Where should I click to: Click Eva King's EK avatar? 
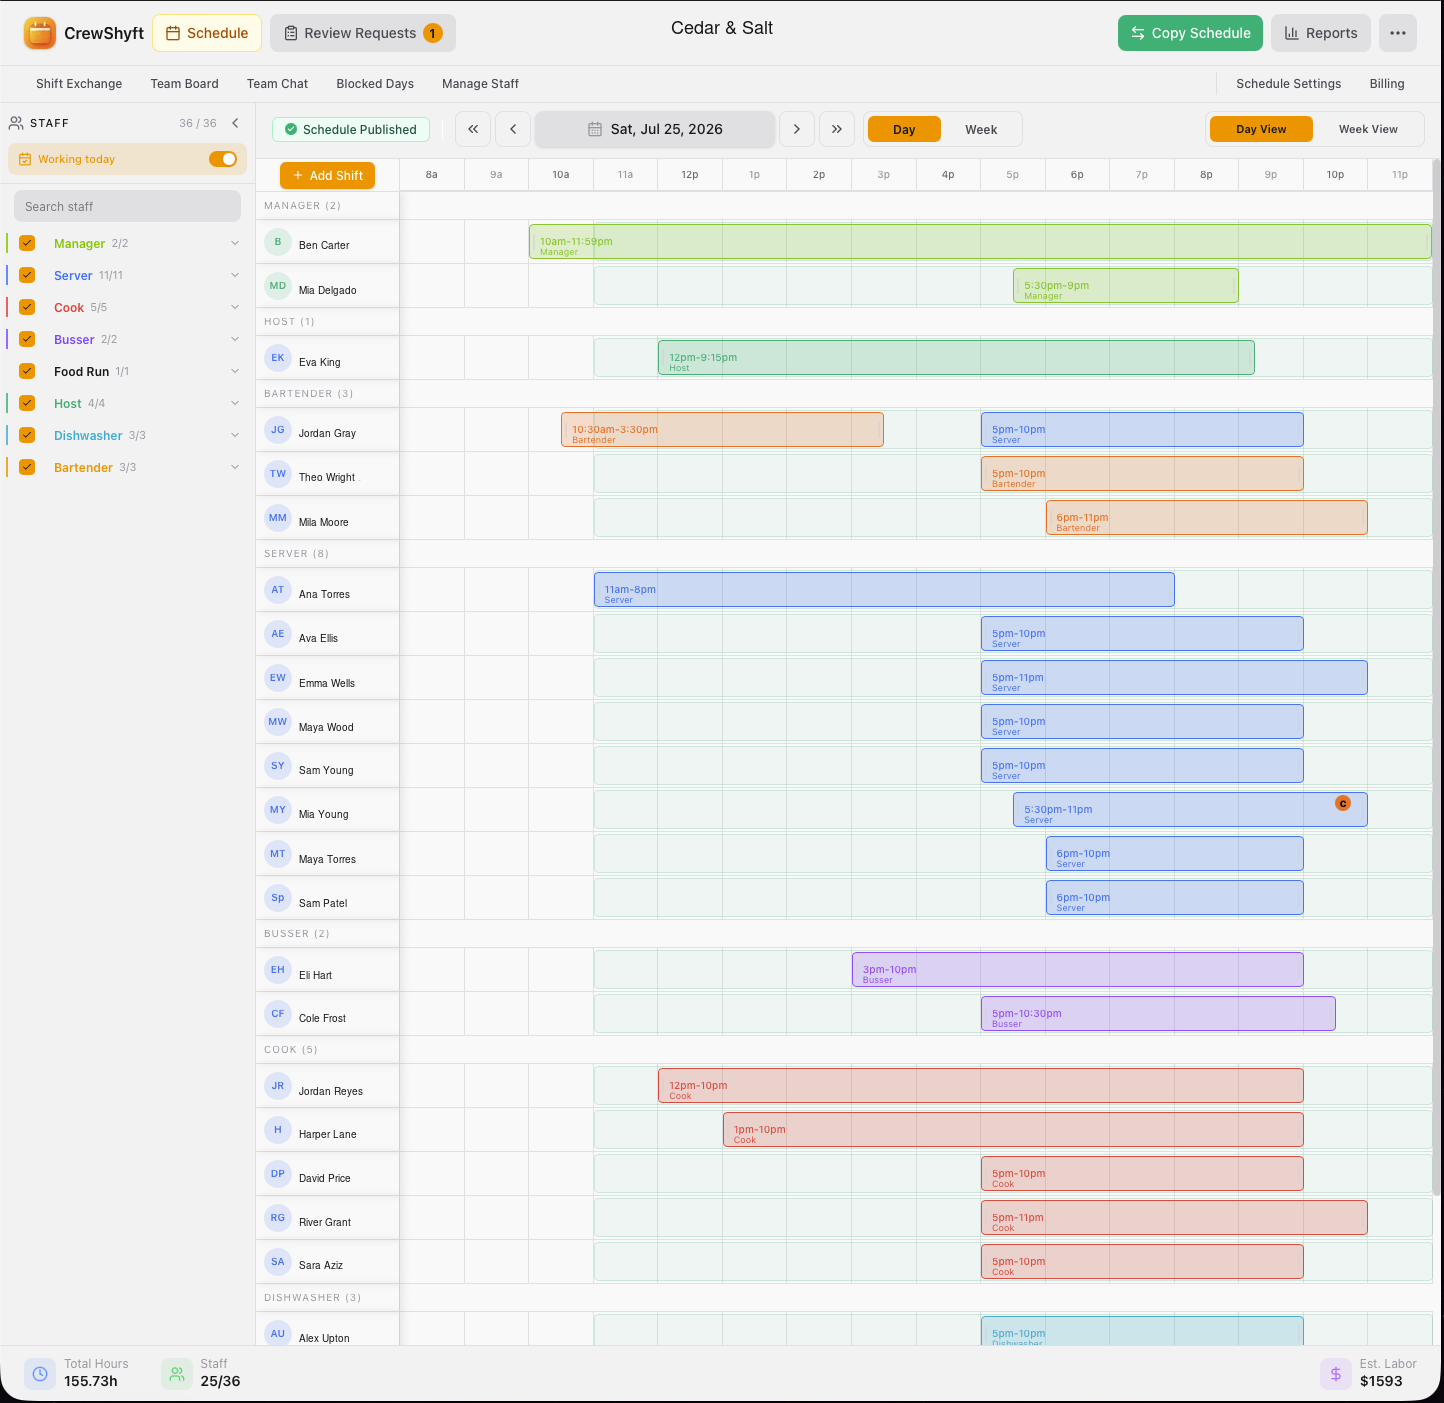(x=278, y=358)
